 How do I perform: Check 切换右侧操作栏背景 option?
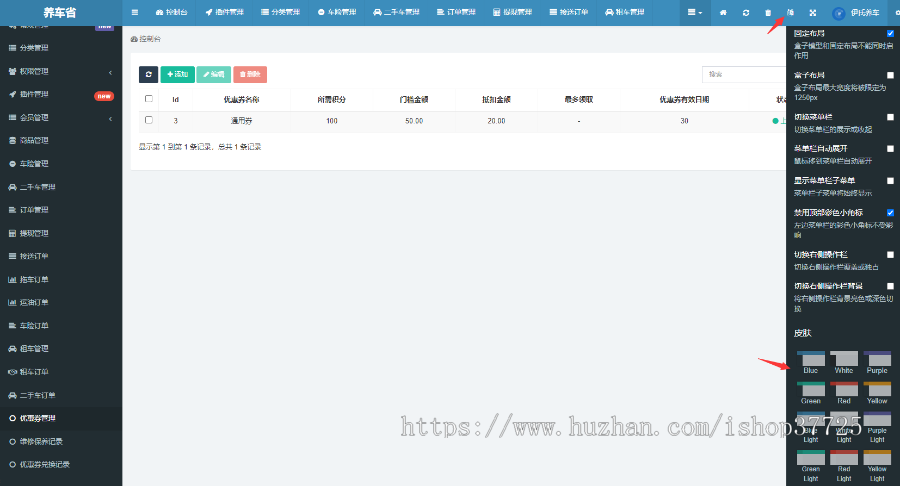pos(890,286)
